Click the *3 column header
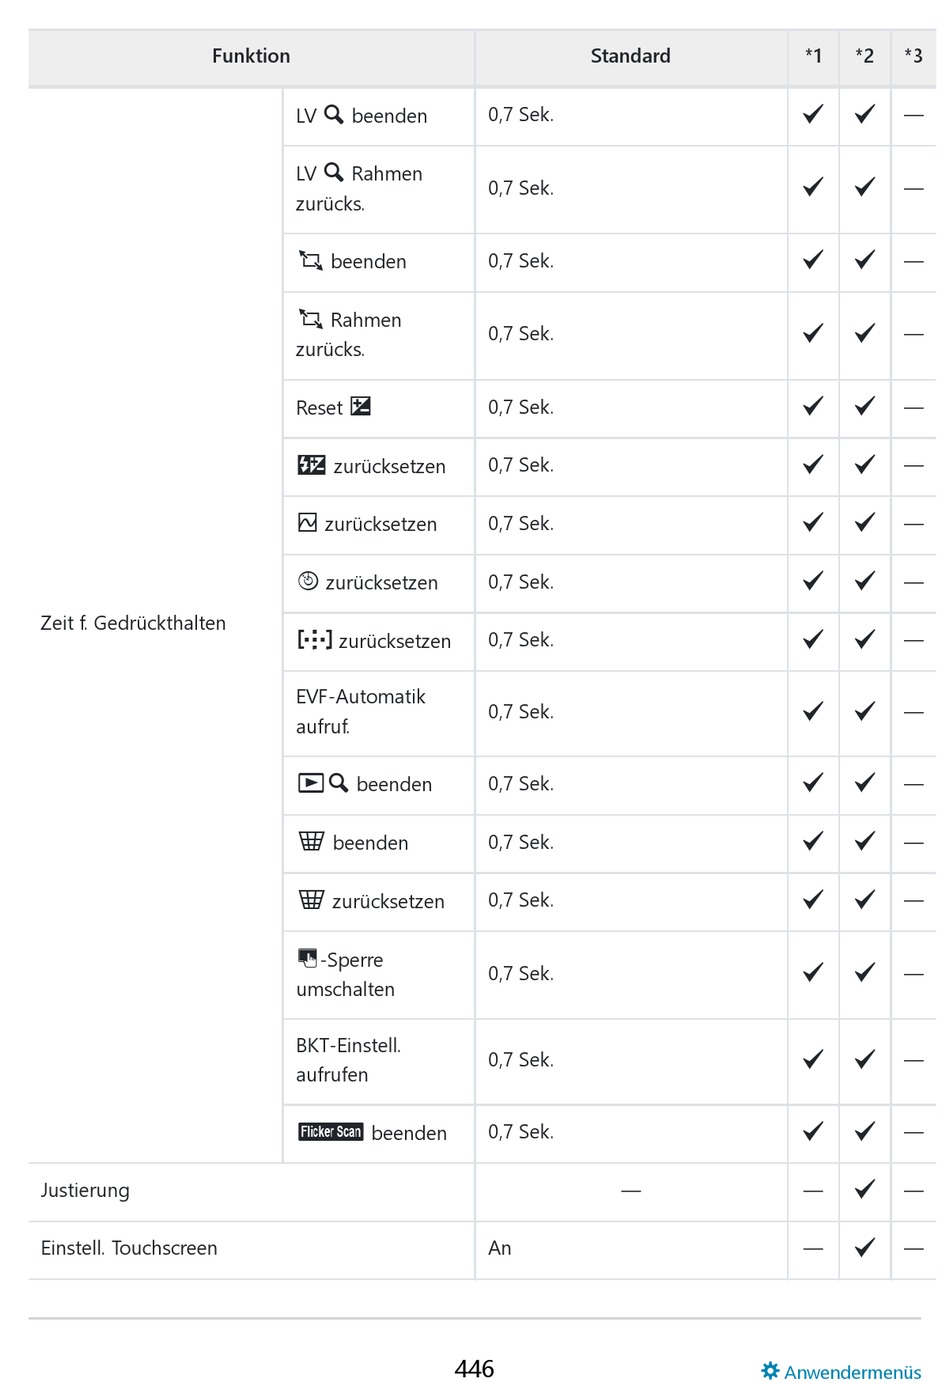The image size is (950, 1383). pos(913,57)
